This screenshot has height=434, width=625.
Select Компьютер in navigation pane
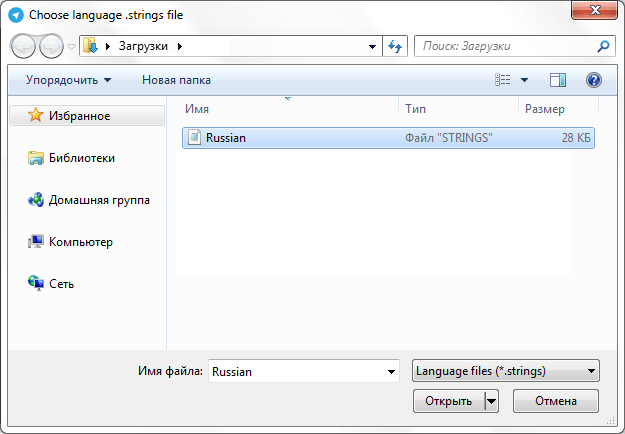click(80, 242)
